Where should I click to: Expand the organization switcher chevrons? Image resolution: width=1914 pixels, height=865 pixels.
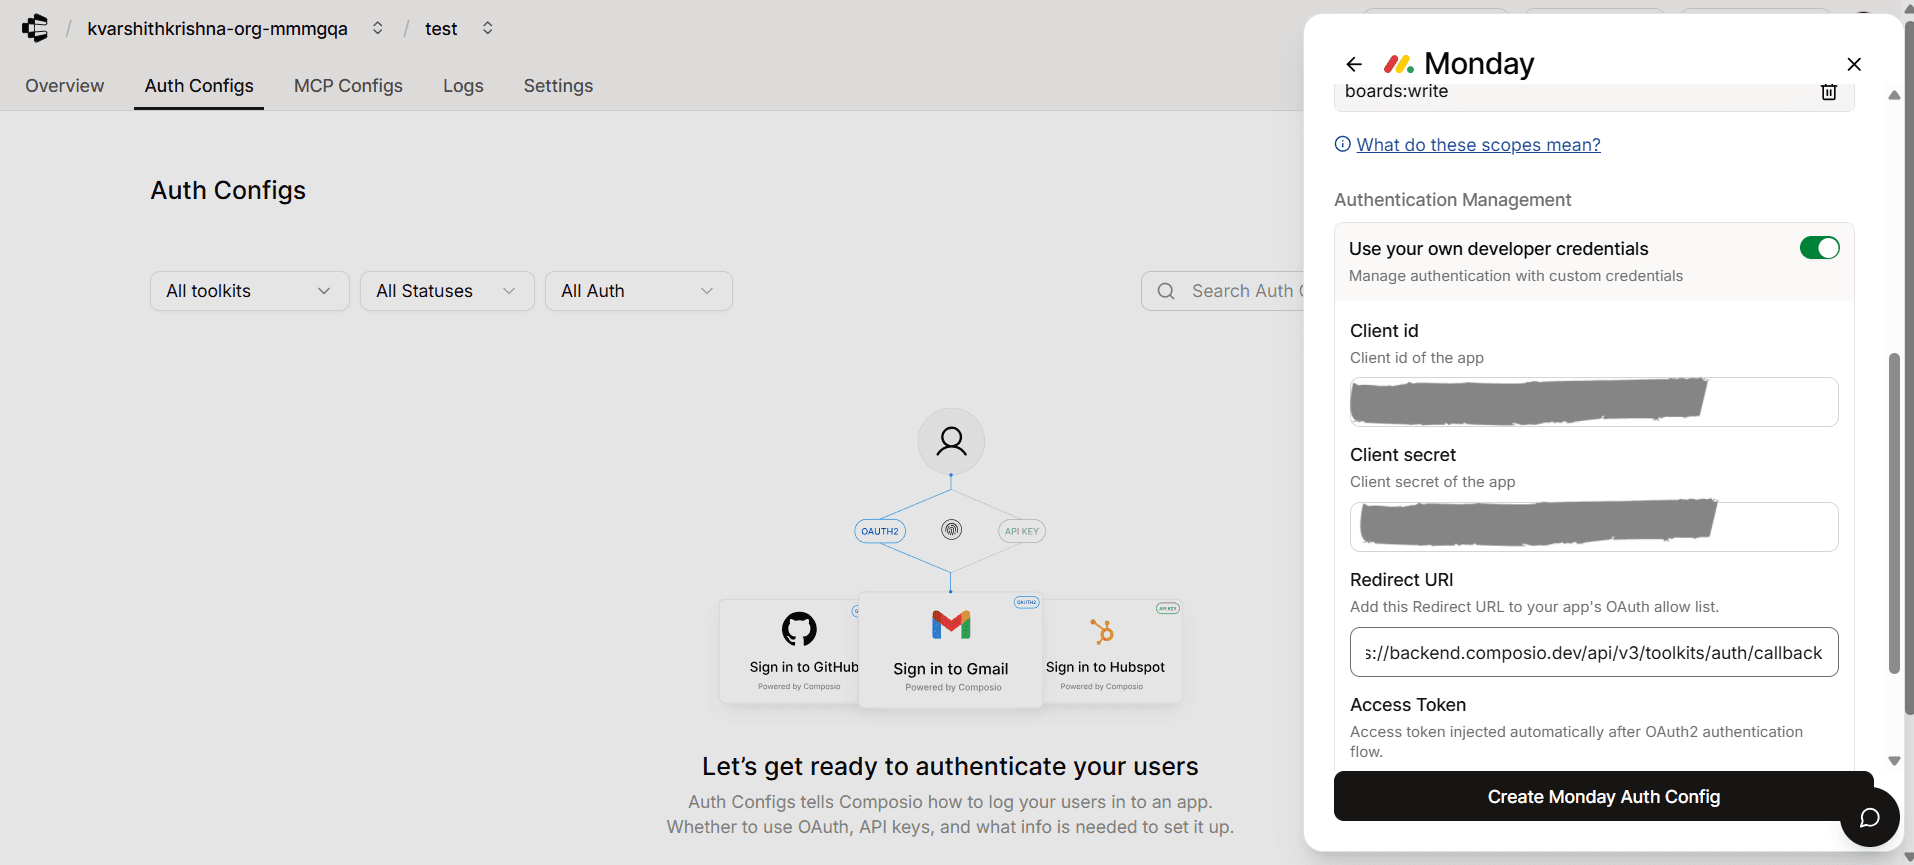tap(378, 28)
